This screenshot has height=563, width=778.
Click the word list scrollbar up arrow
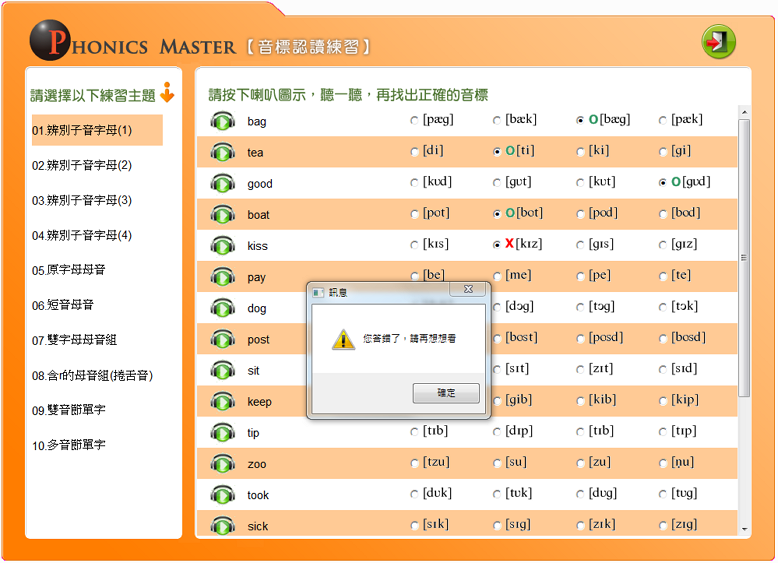[x=744, y=112]
